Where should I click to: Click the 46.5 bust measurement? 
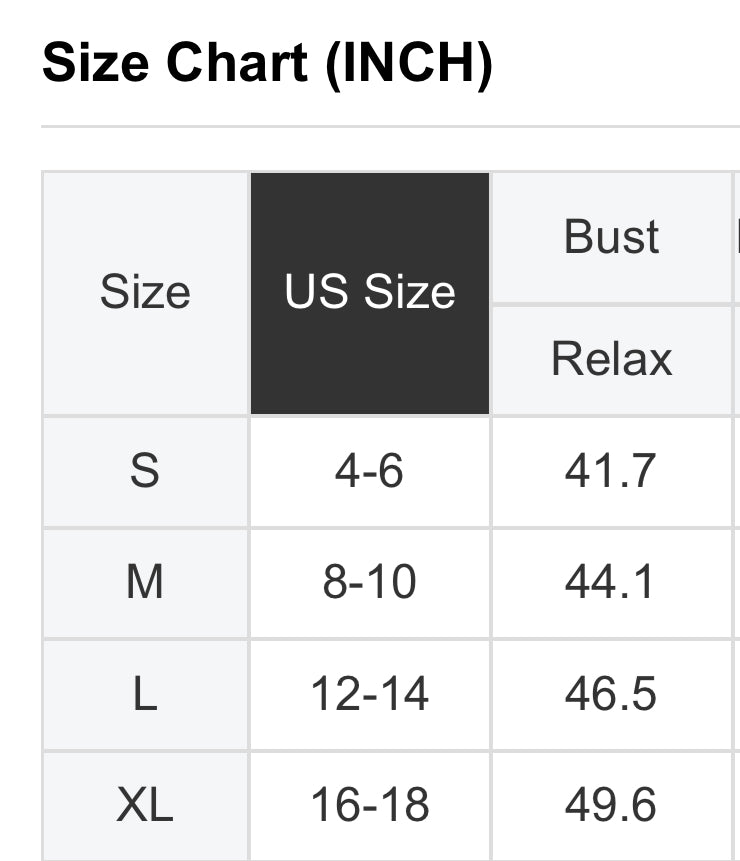(x=611, y=694)
